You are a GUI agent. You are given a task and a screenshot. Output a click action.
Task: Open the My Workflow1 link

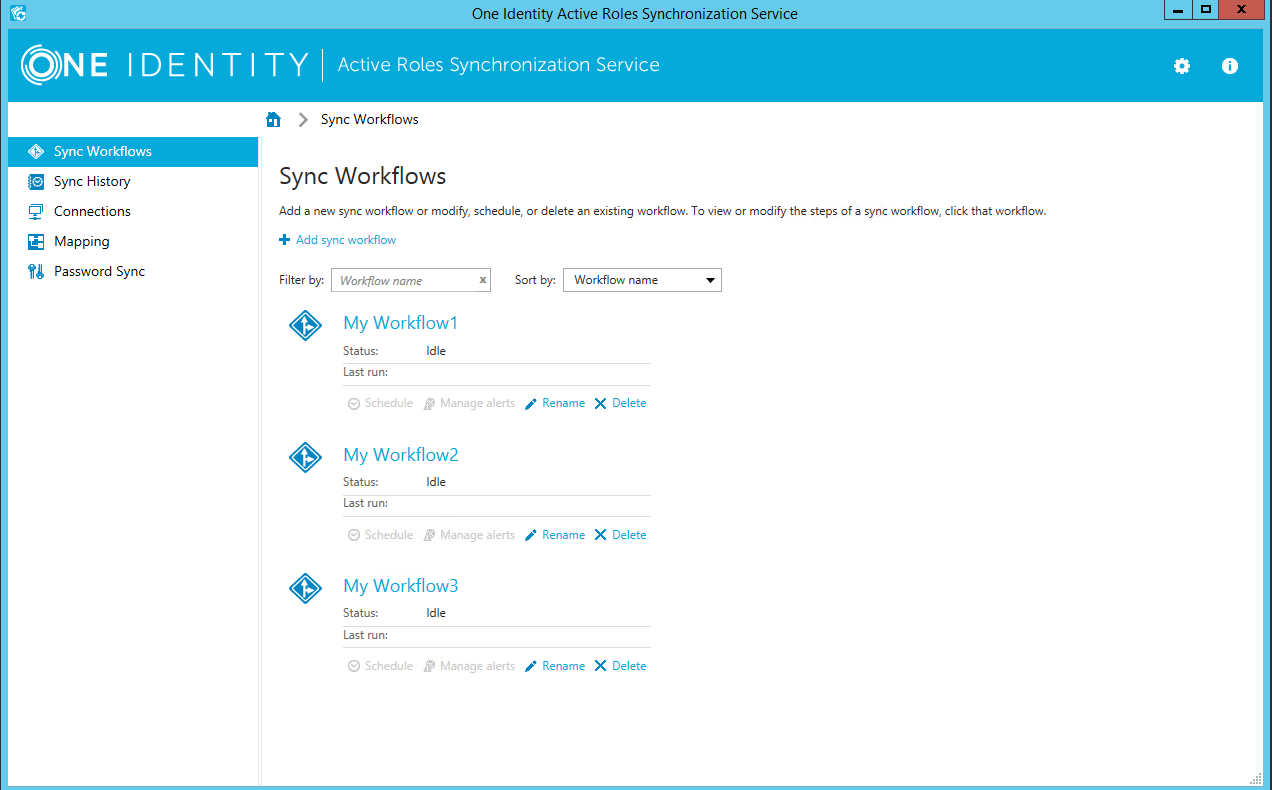click(400, 323)
